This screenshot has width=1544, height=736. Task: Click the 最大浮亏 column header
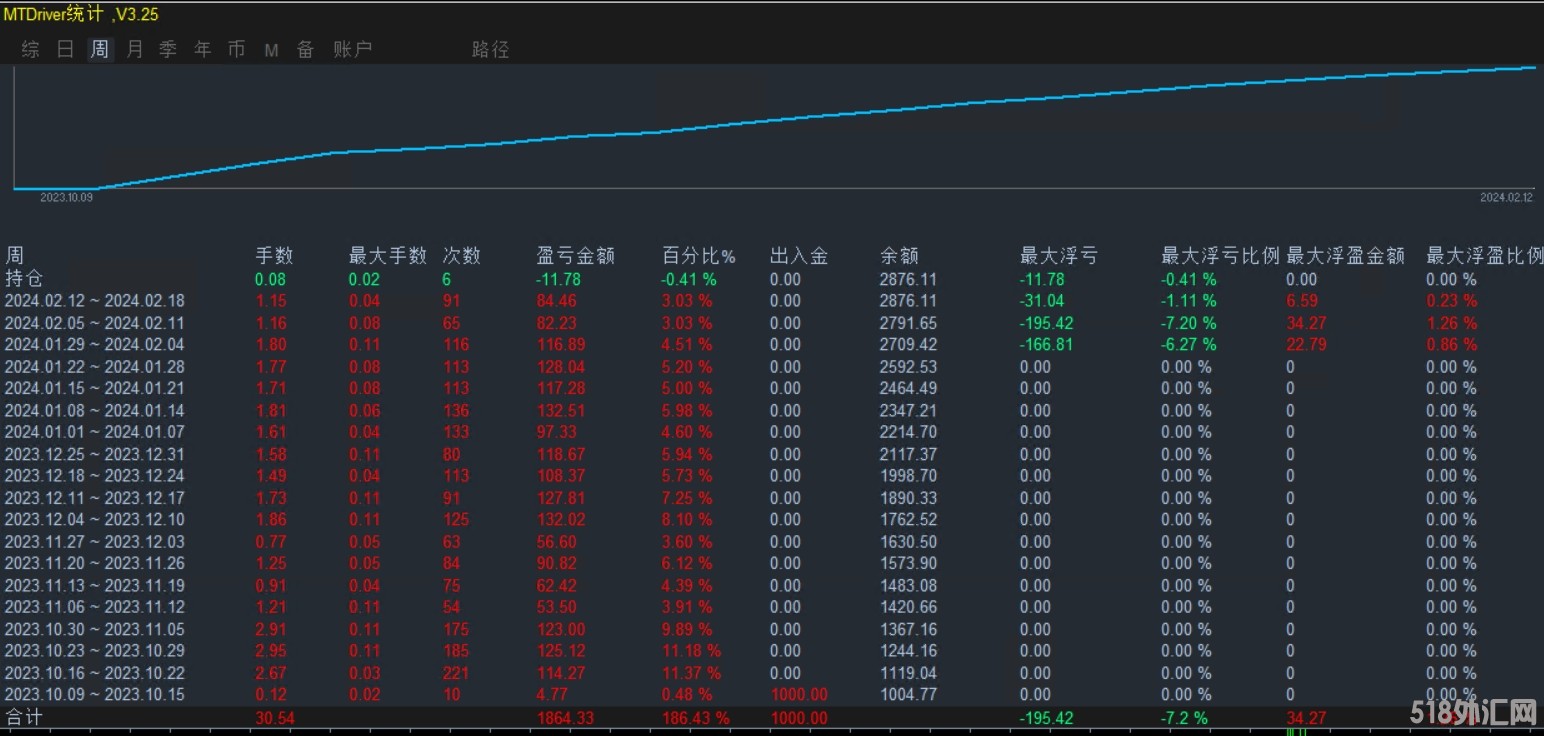pyautogui.click(x=1058, y=256)
